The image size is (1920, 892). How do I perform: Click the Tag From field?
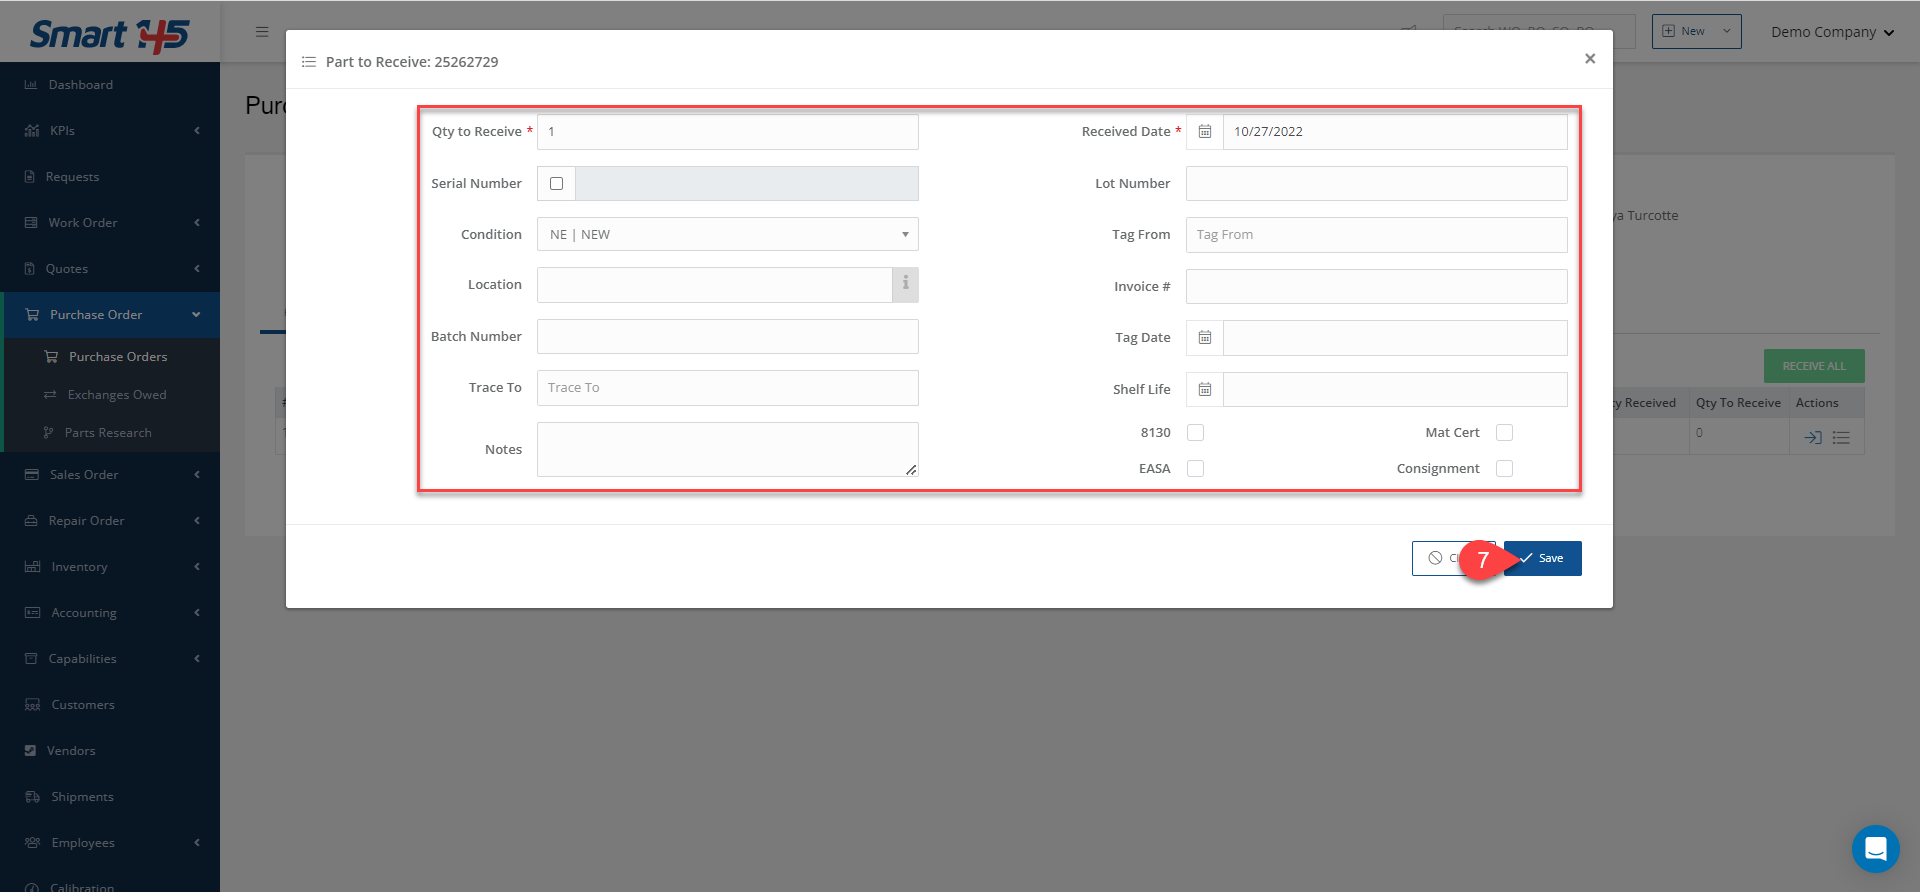1377,235
